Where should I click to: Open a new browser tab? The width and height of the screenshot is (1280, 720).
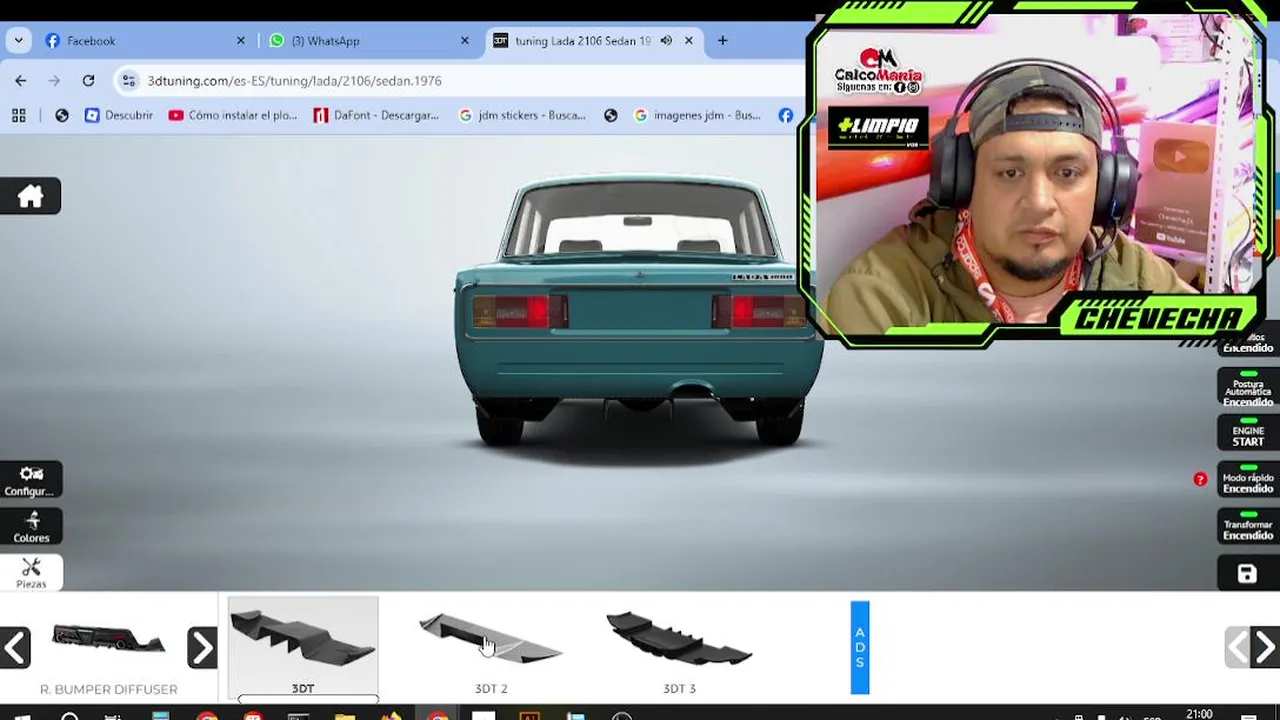pos(722,41)
